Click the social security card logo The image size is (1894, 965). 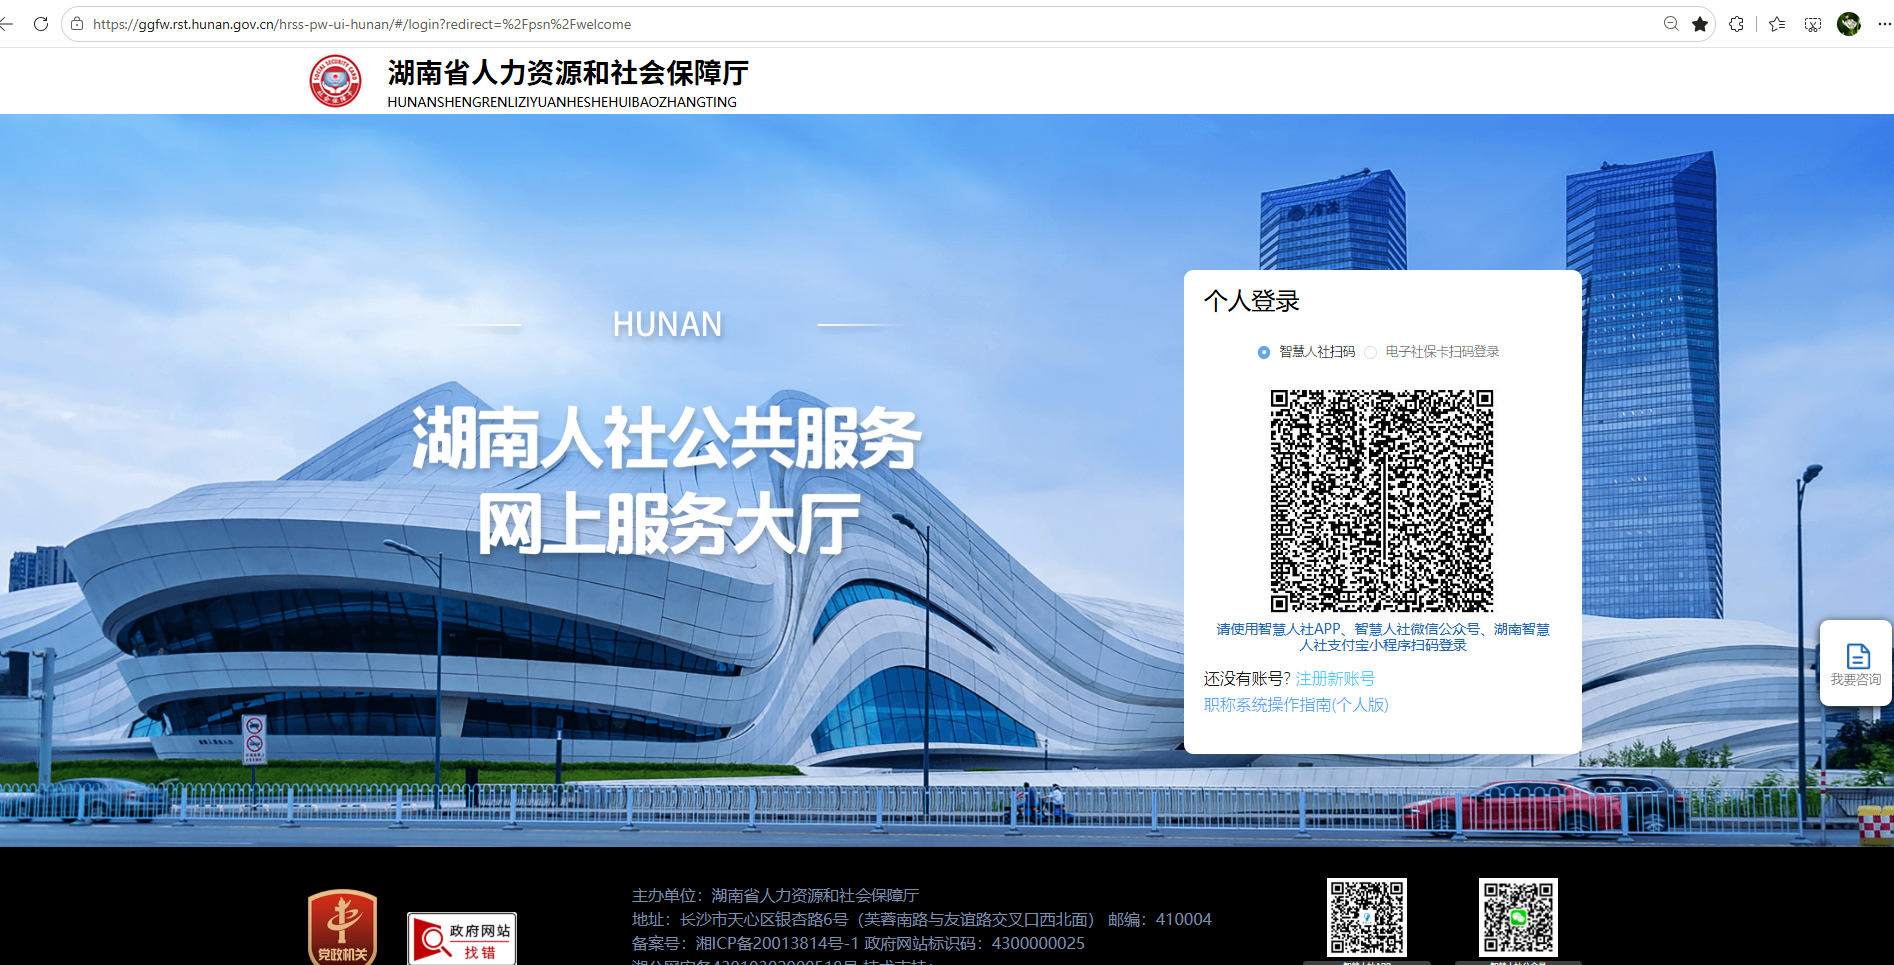(336, 81)
